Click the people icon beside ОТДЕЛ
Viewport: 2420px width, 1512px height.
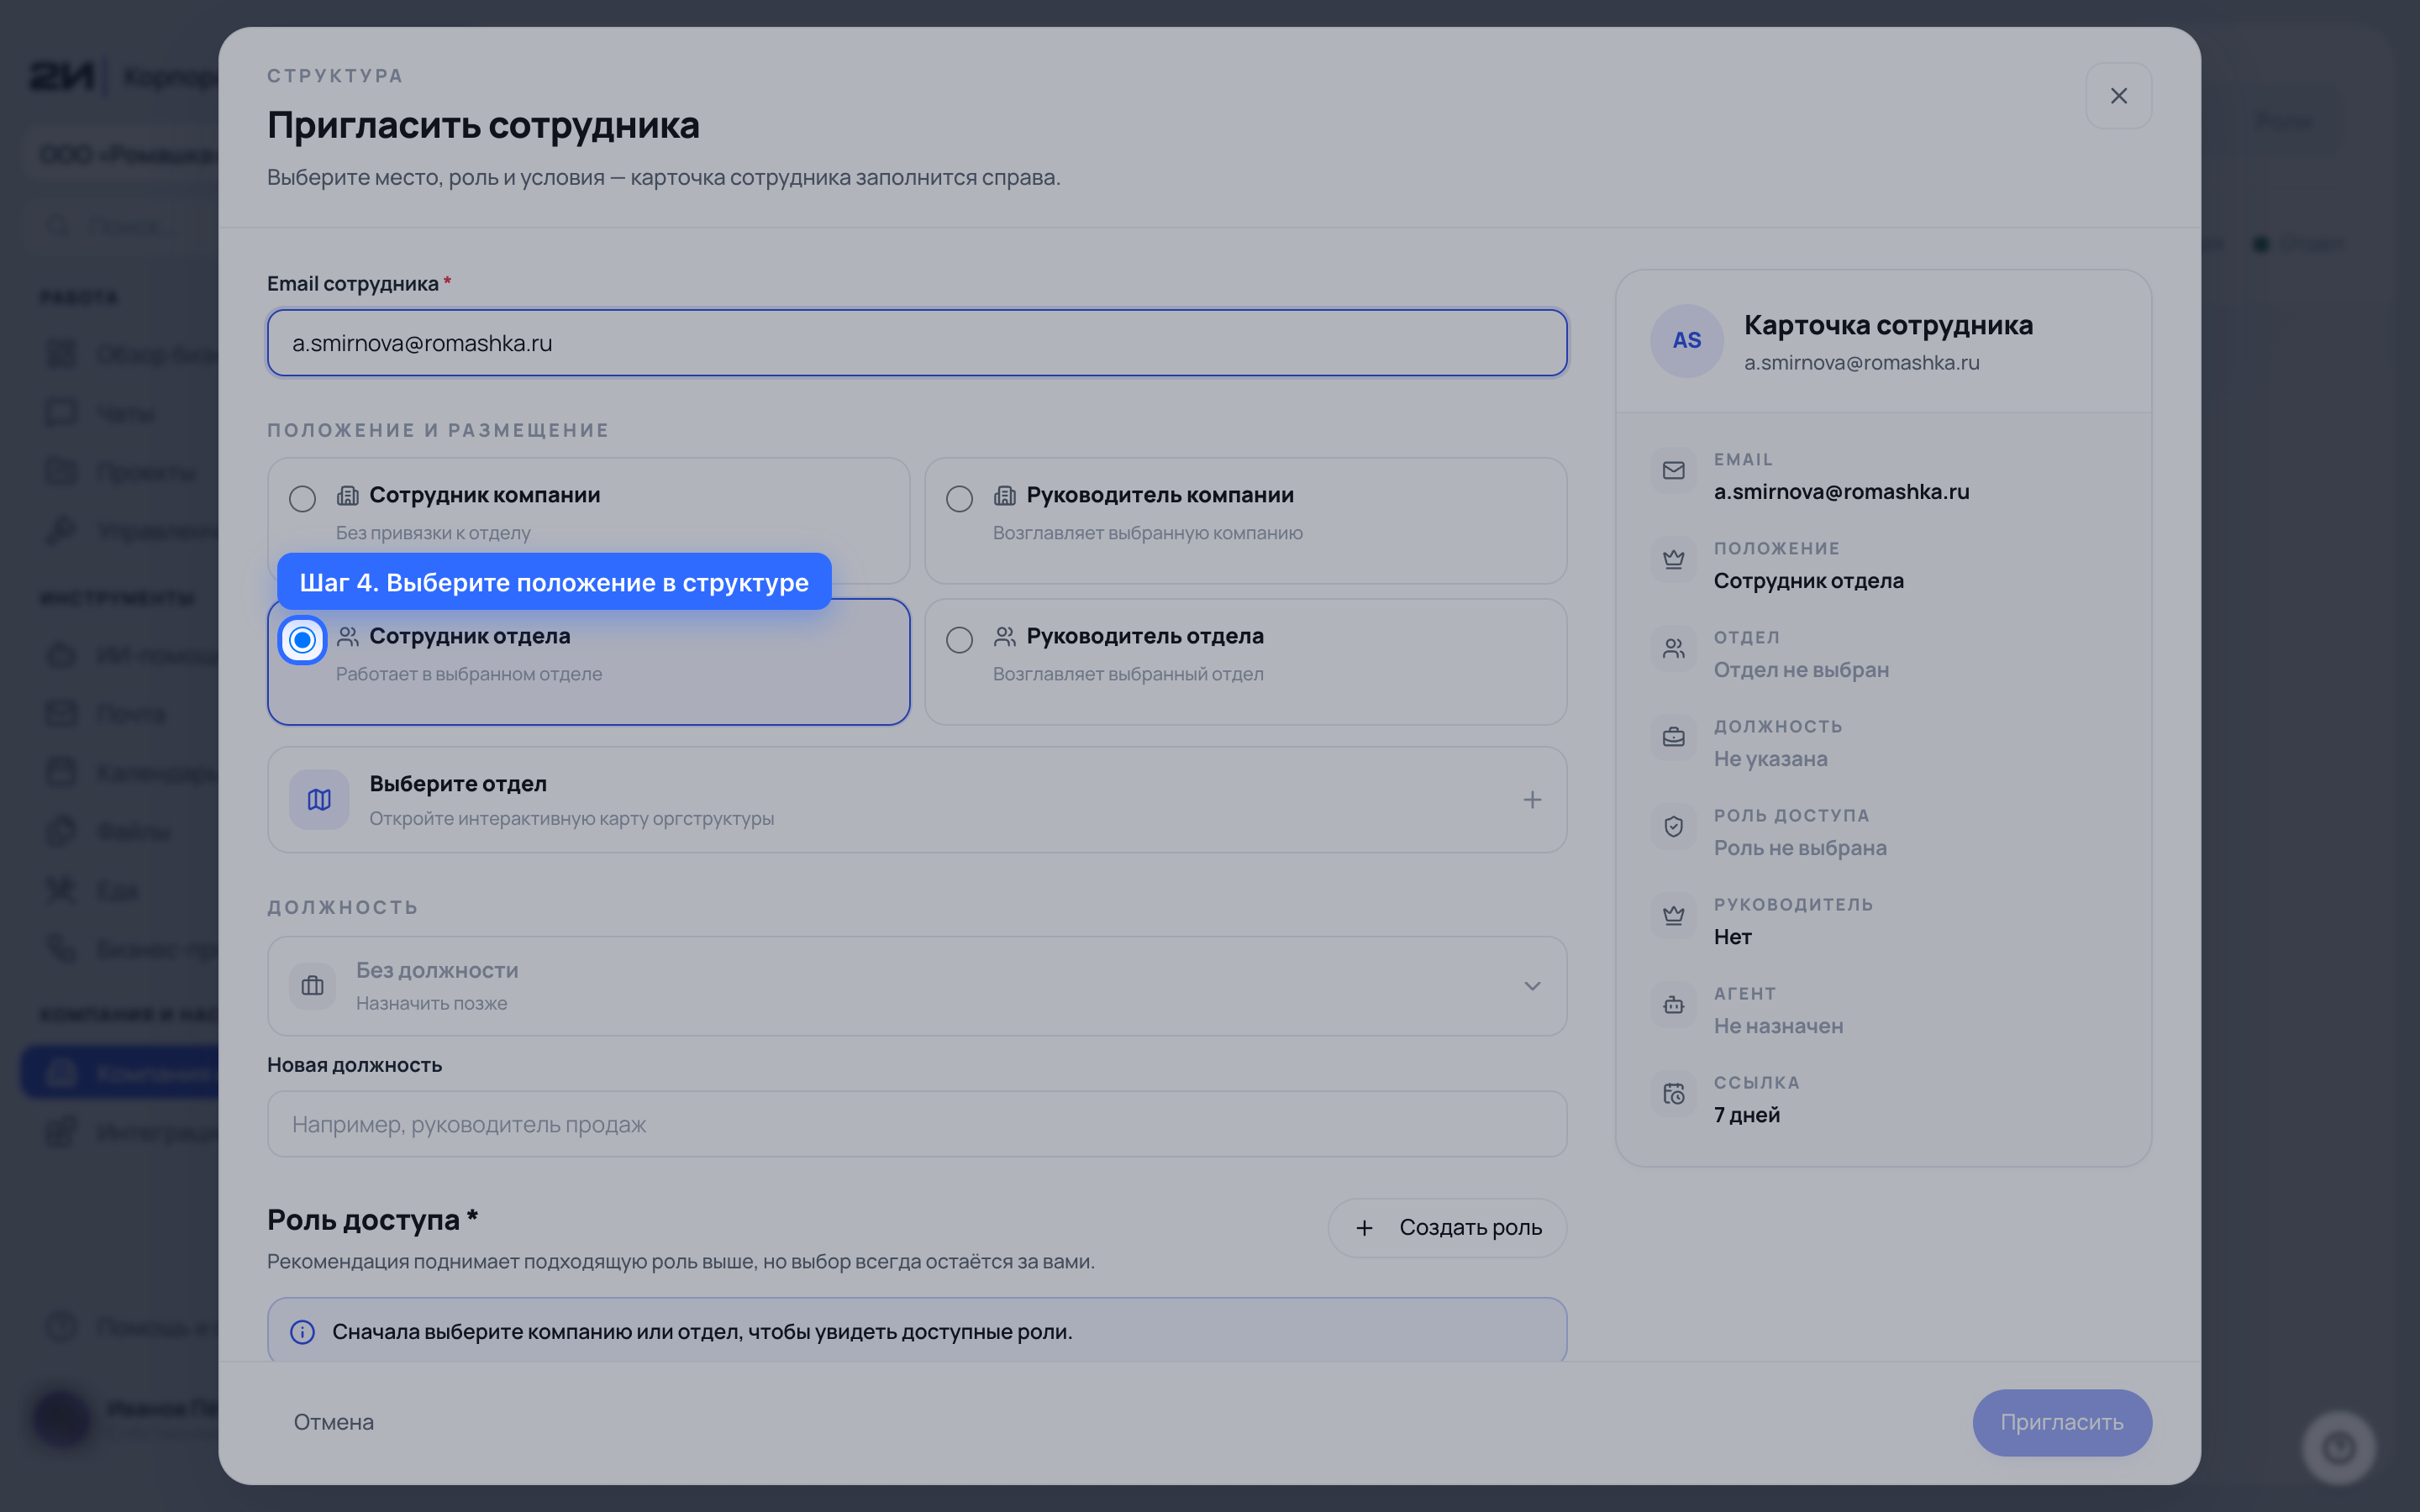point(1674,648)
